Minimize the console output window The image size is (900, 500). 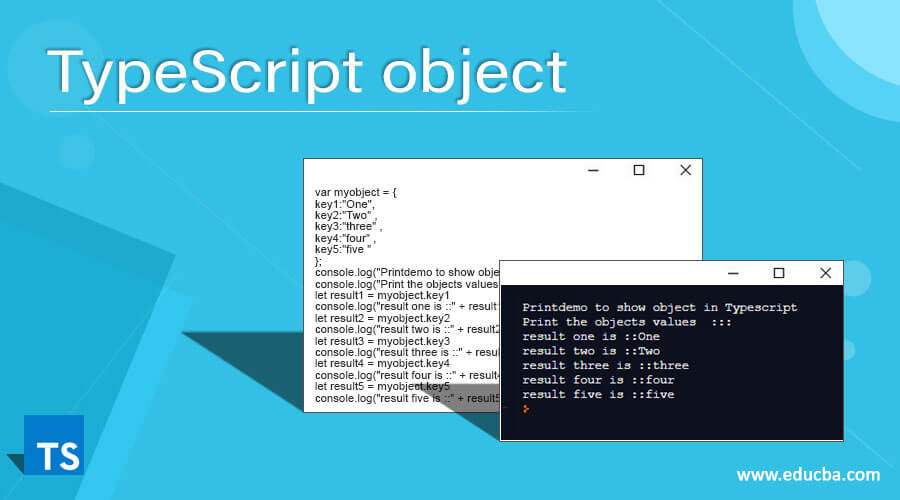coord(733,273)
